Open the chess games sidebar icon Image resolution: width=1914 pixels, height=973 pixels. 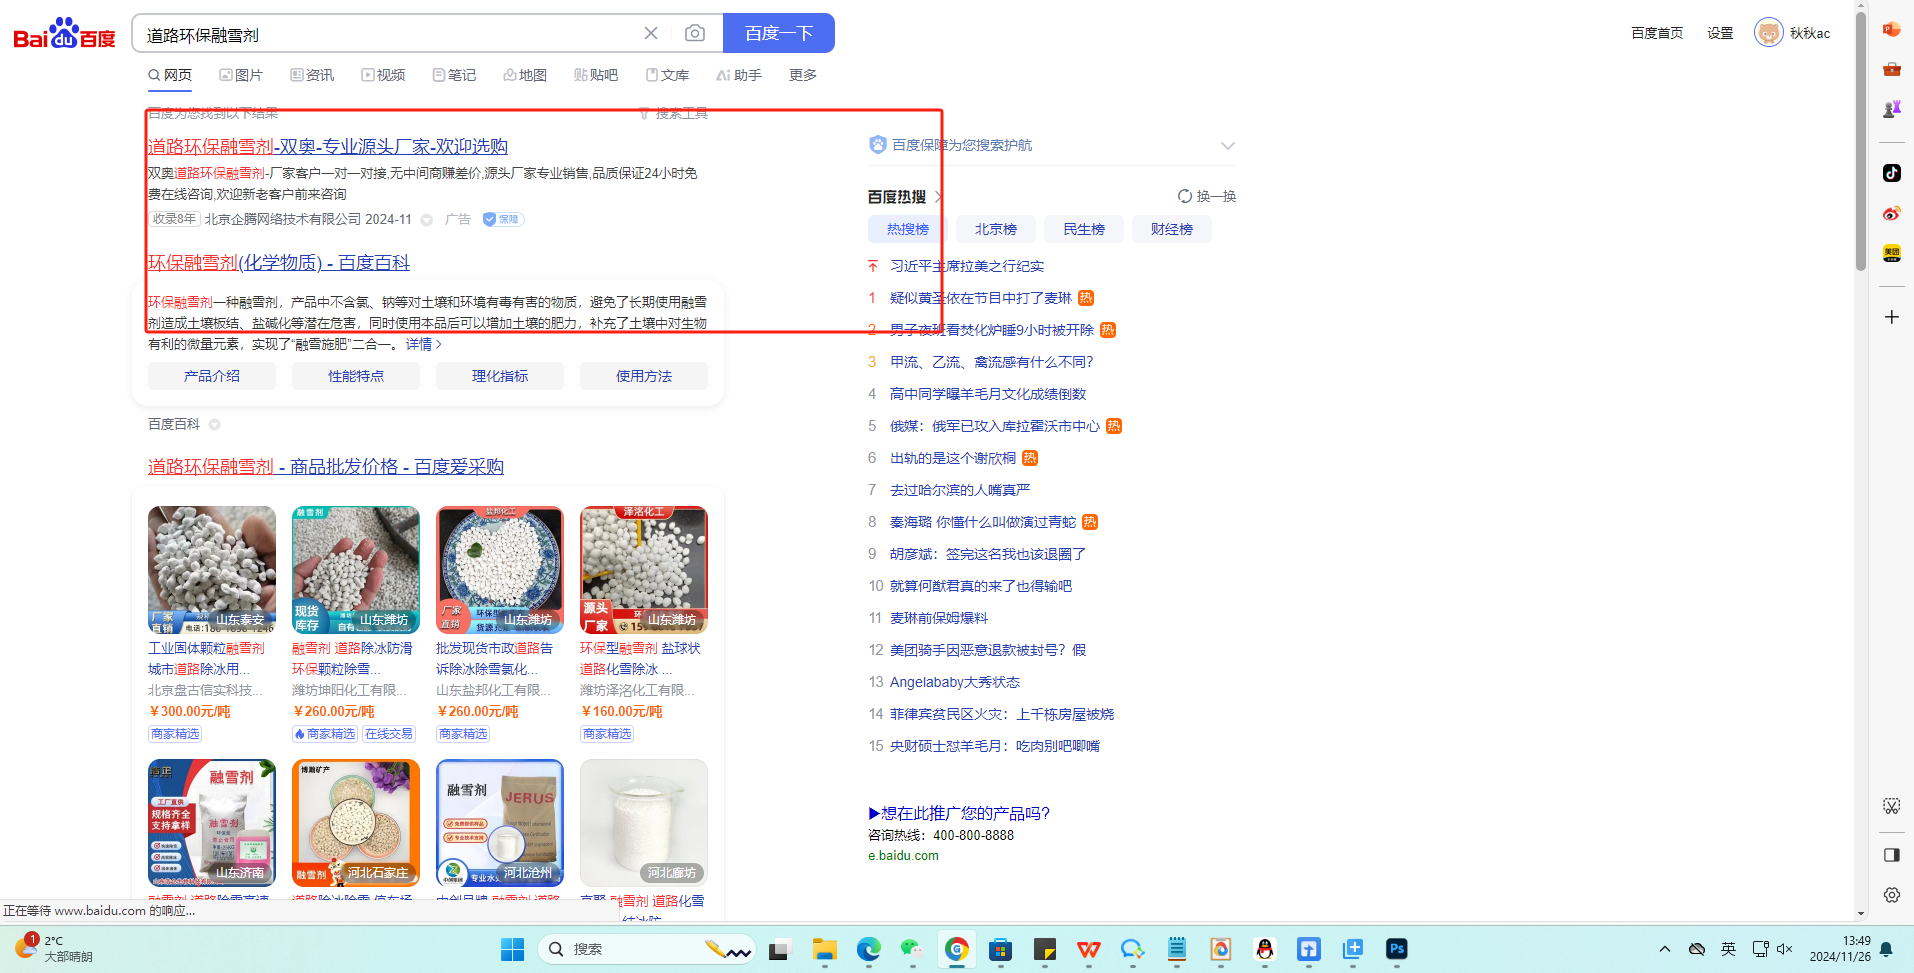[x=1891, y=109]
